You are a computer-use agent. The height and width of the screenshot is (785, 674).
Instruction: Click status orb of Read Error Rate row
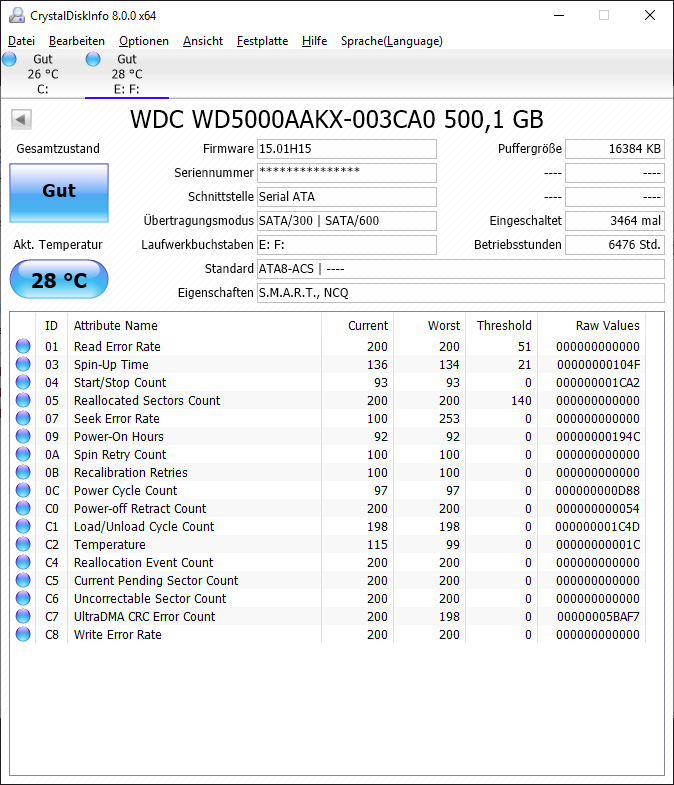tap(23, 346)
